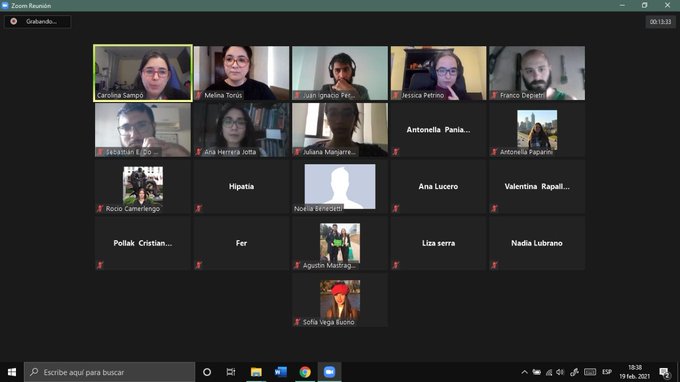The width and height of the screenshot is (680, 382).
Task: Show hidden tray icons chevron
Action: pos(524,372)
